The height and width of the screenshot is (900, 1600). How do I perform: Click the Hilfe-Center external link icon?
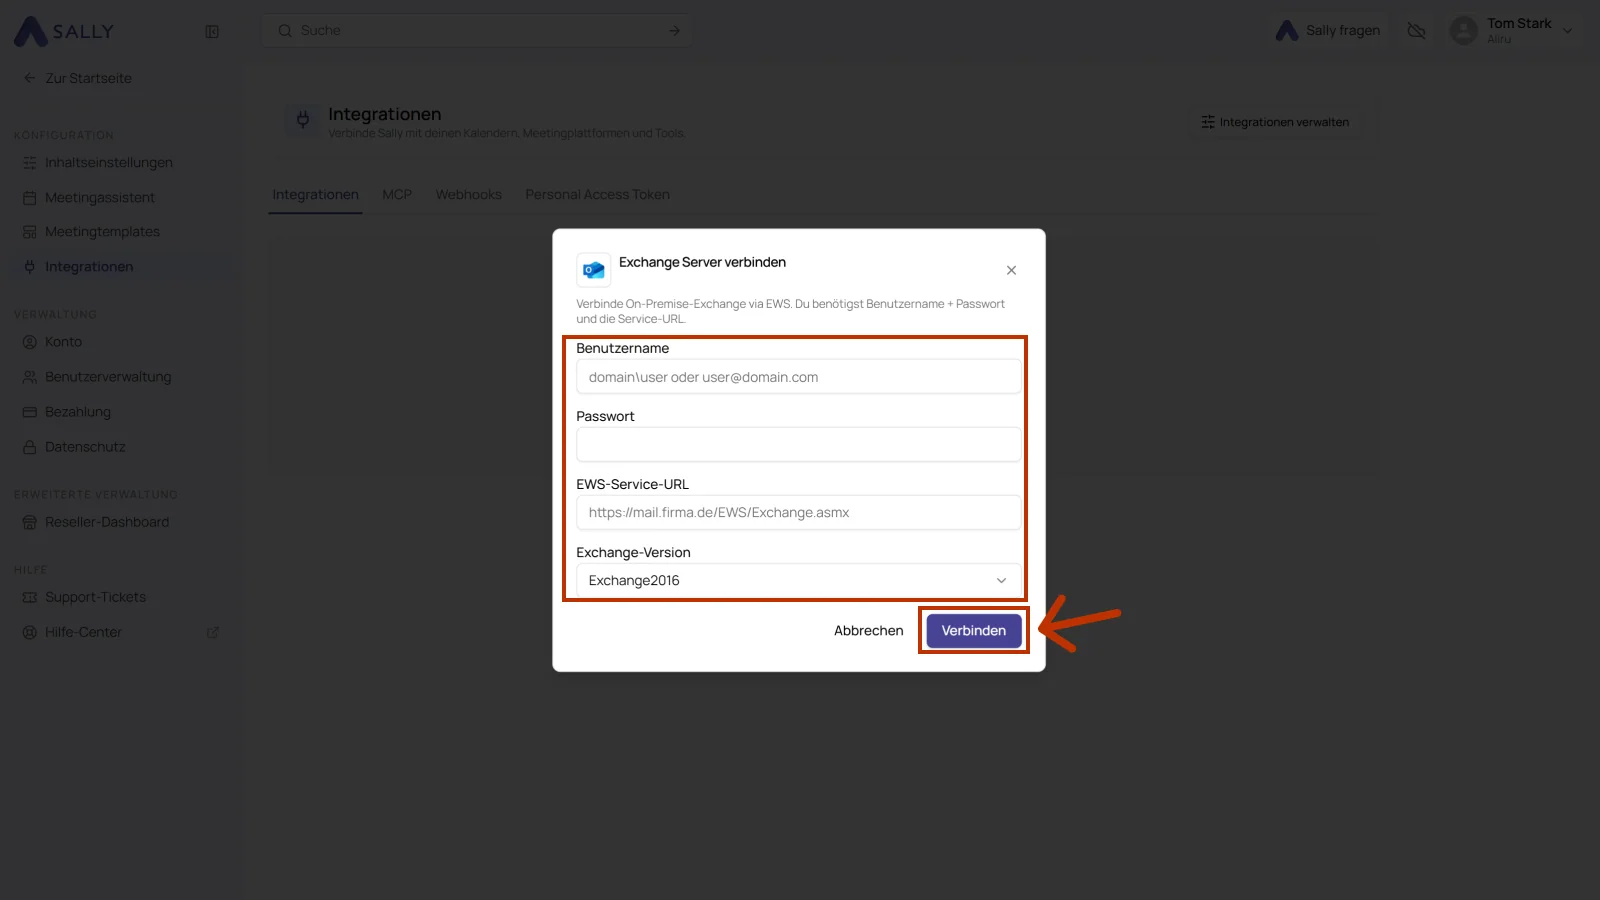pos(212,632)
